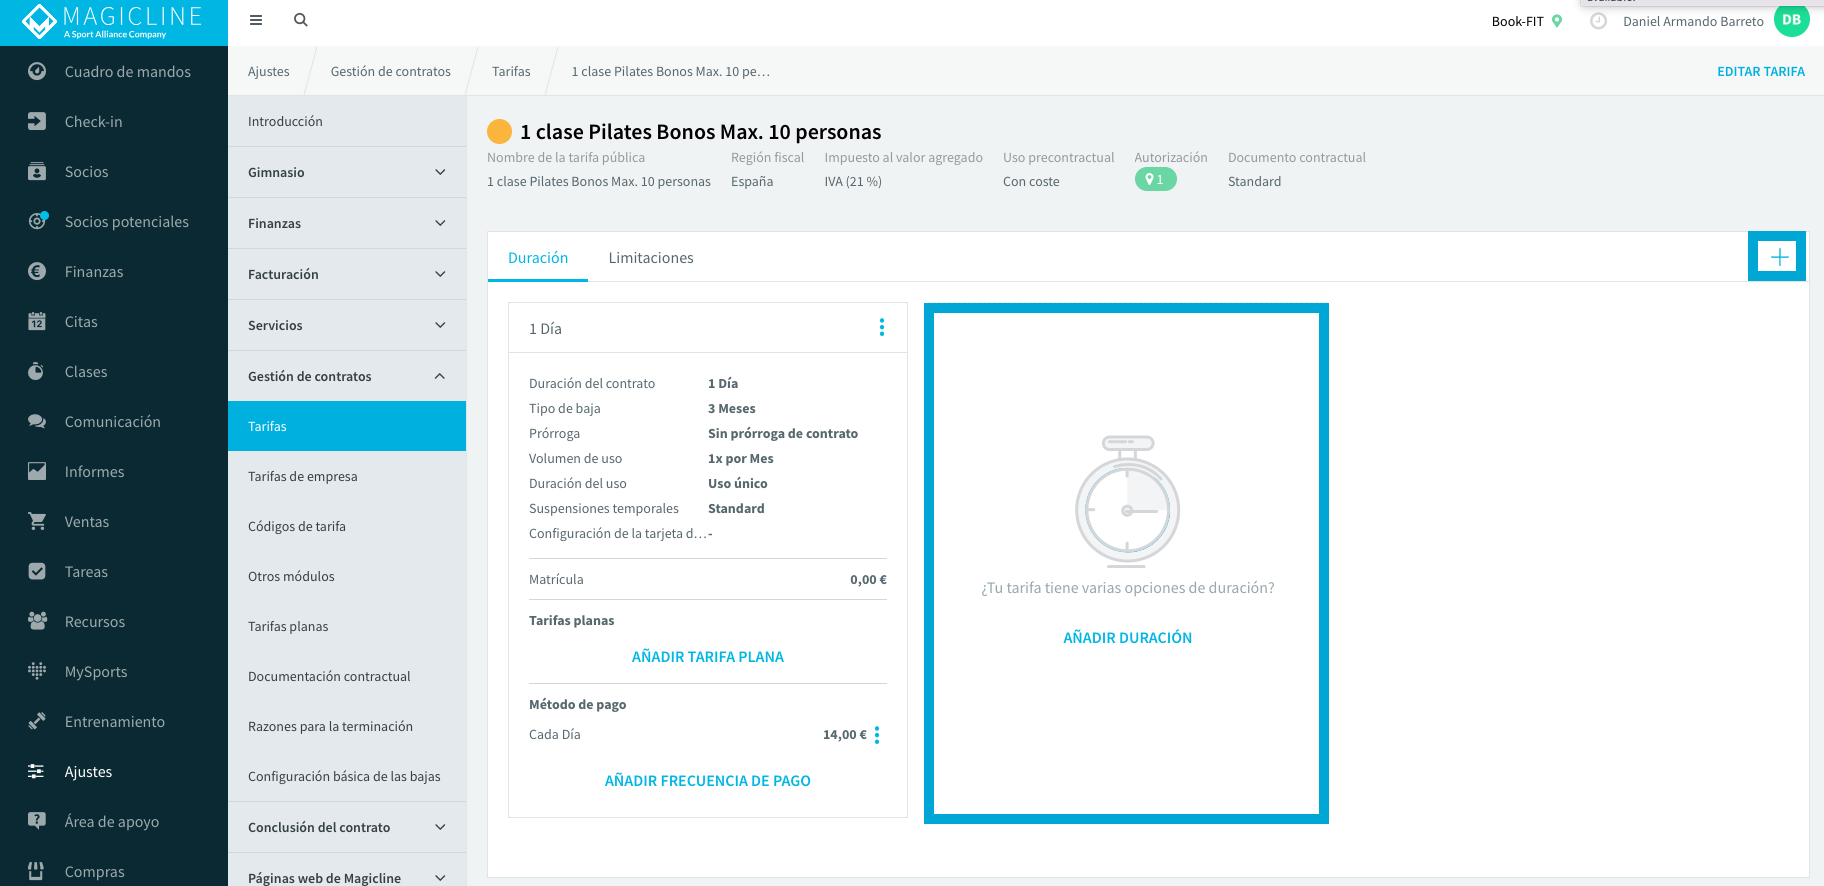The width and height of the screenshot is (1824, 886).
Task: Click the DB user avatar
Action: 1791,20
